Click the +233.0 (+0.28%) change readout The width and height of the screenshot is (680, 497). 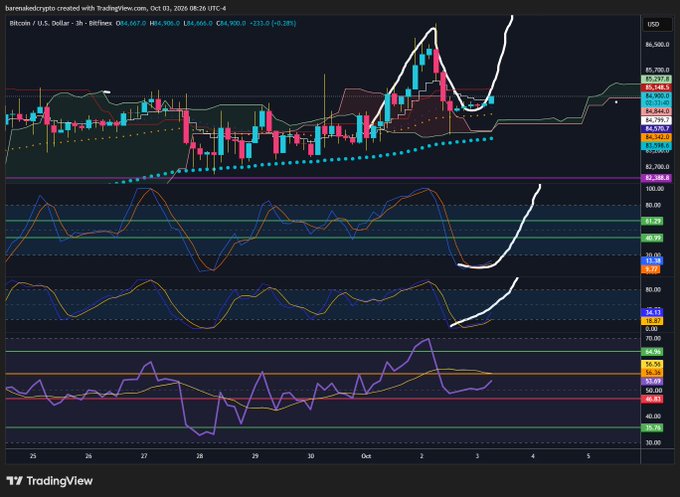(272, 23)
